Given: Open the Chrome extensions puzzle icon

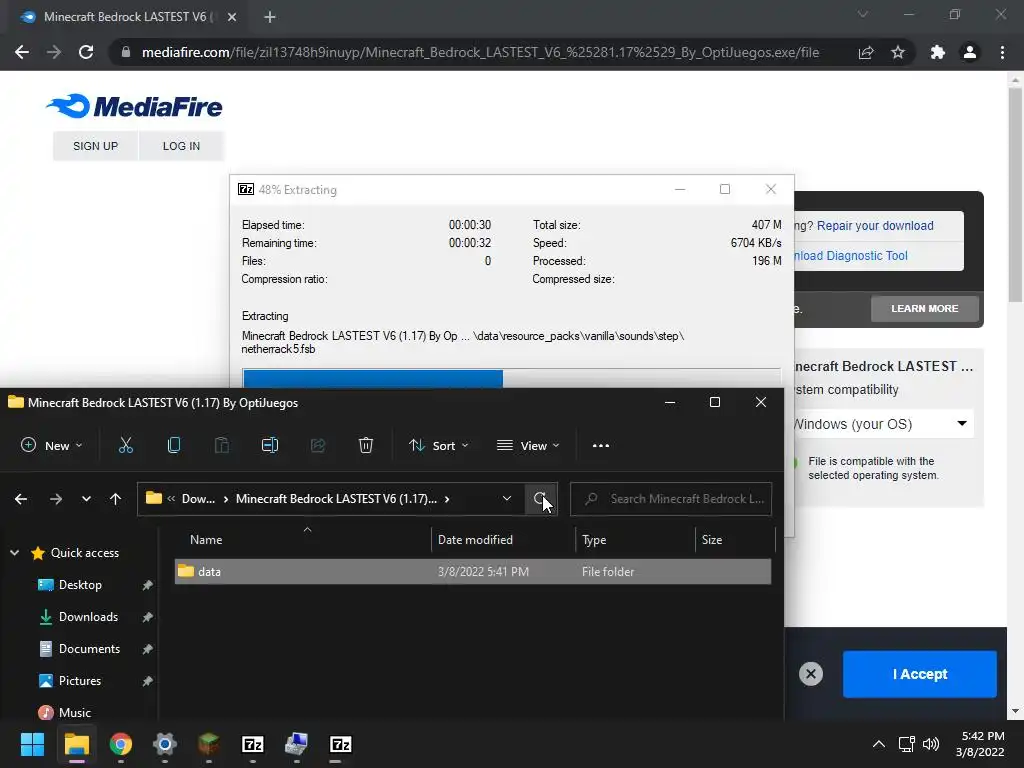Looking at the screenshot, I should [938, 52].
